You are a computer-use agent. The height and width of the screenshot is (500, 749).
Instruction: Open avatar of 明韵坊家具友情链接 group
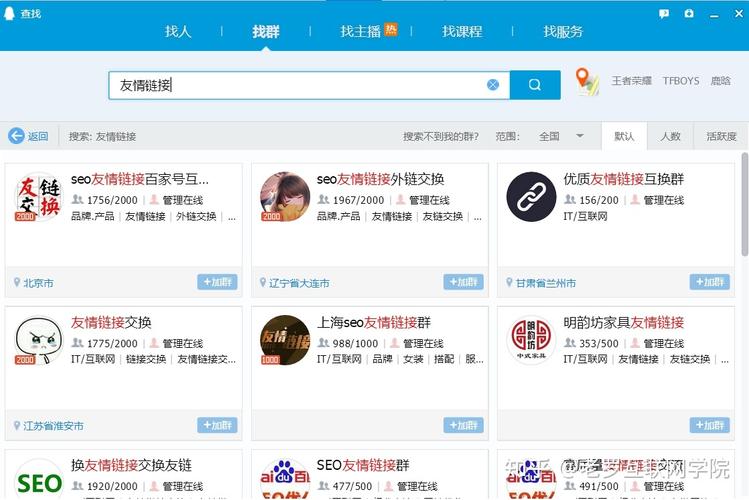point(531,340)
